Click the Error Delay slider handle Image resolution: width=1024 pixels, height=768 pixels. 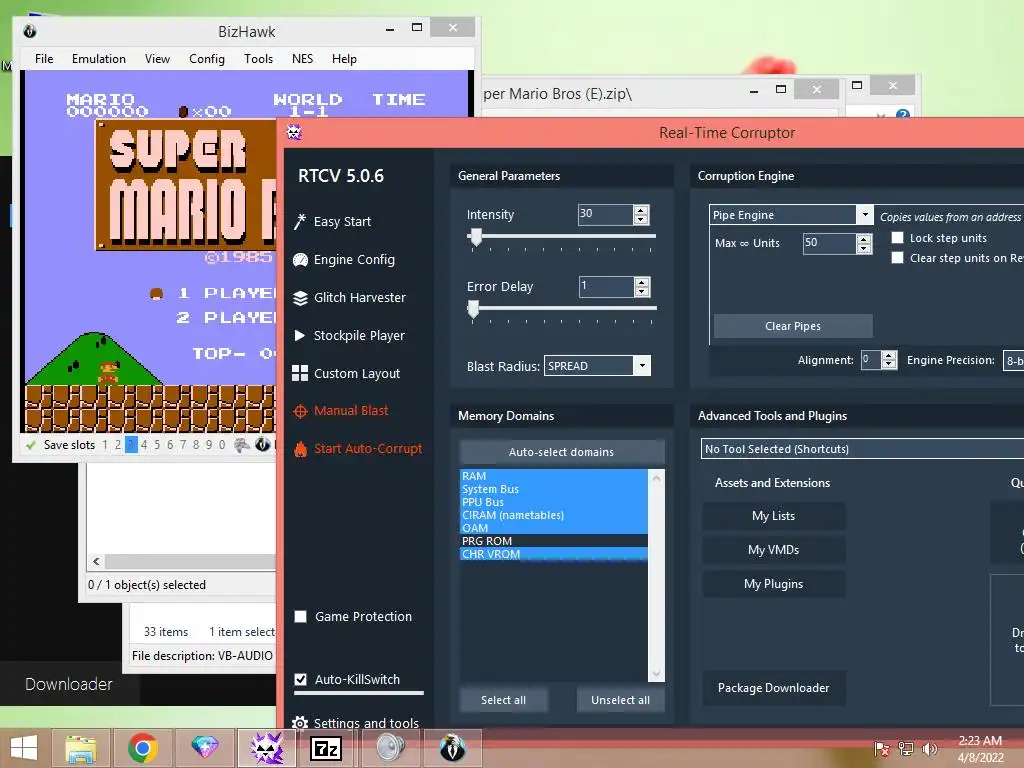[473, 309]
